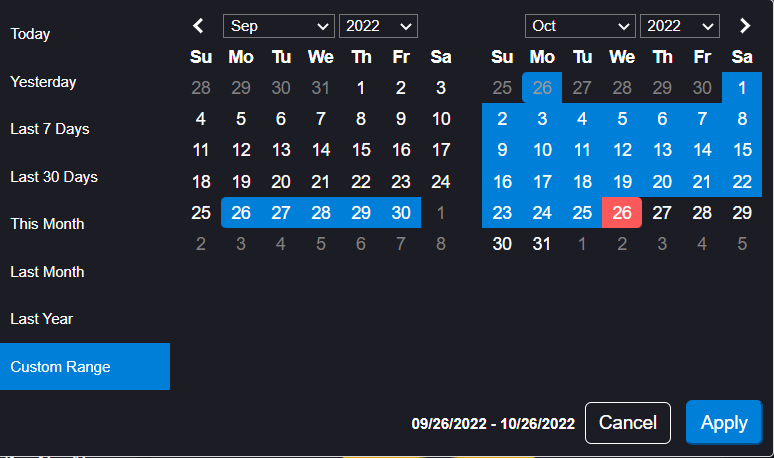The width and height of the screenshot is (774, 458).
Task: Advance to next month with right arrow
Action: tap(745, 26)
